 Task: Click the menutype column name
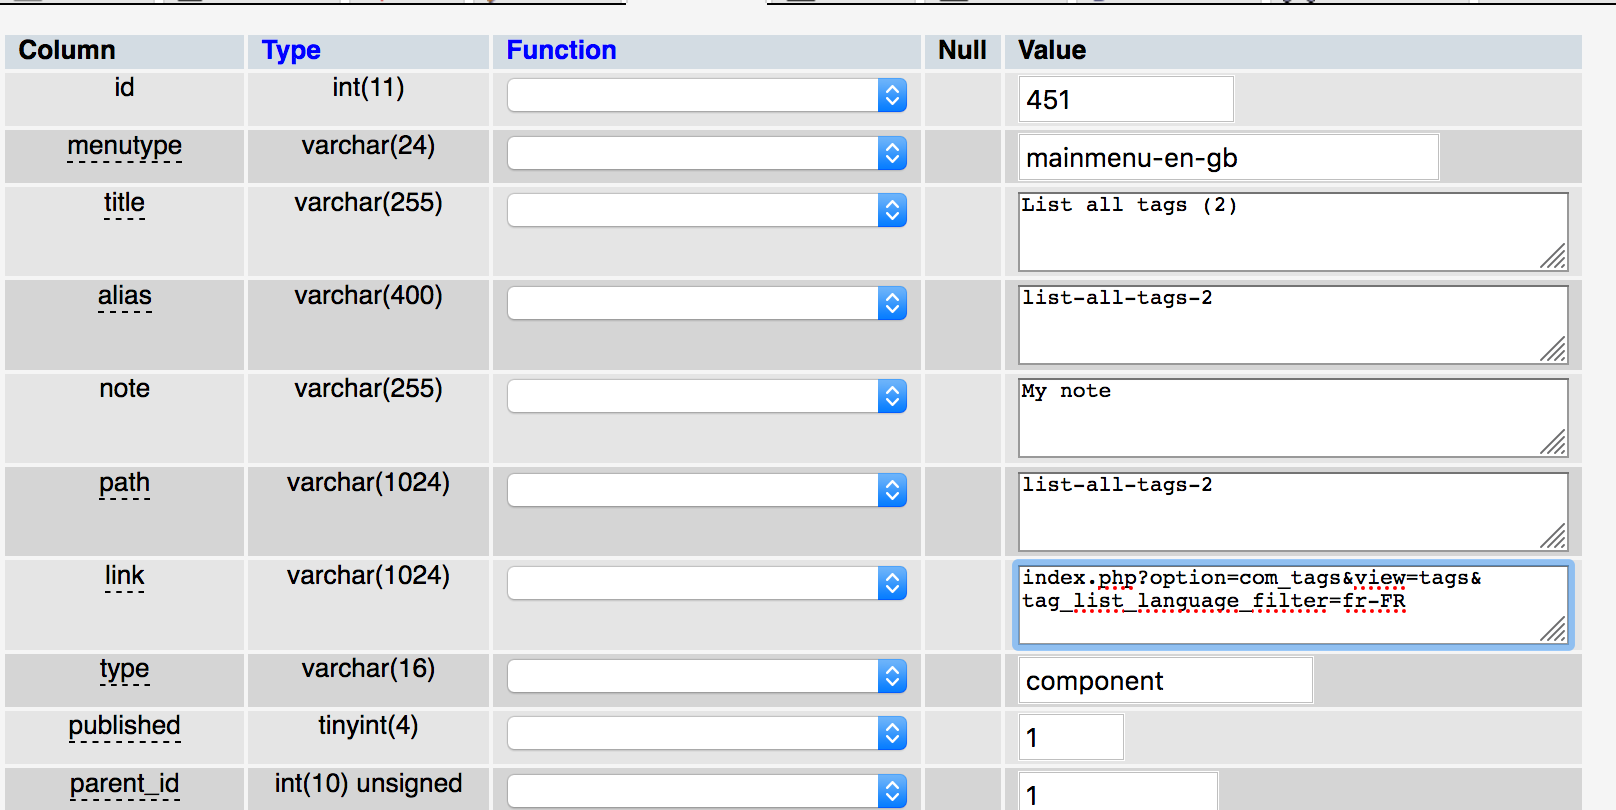point(124,146)
